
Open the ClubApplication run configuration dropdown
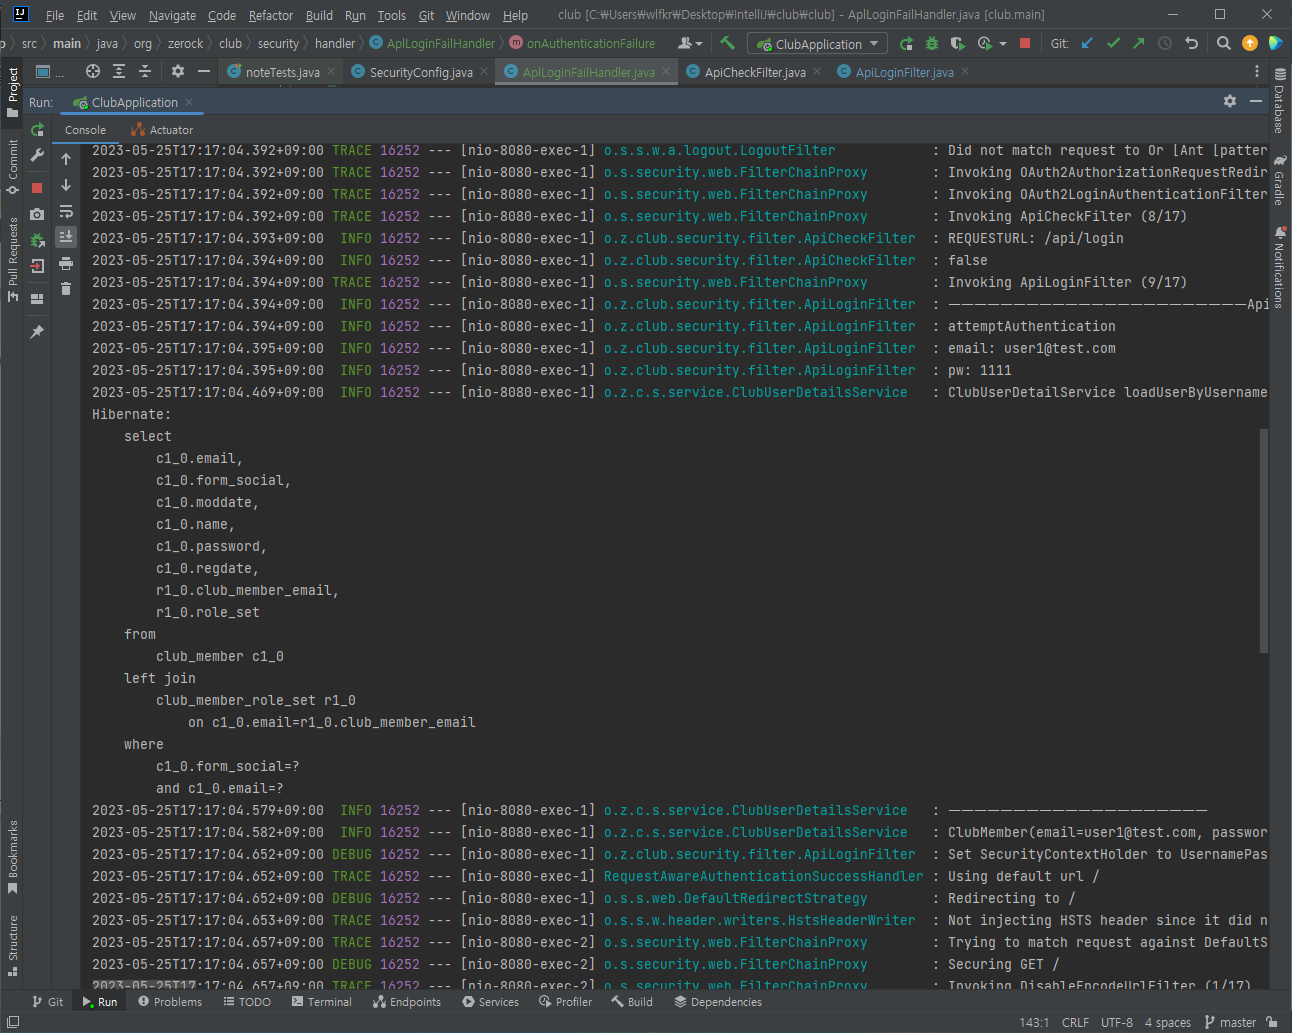(x=817, y=44)
